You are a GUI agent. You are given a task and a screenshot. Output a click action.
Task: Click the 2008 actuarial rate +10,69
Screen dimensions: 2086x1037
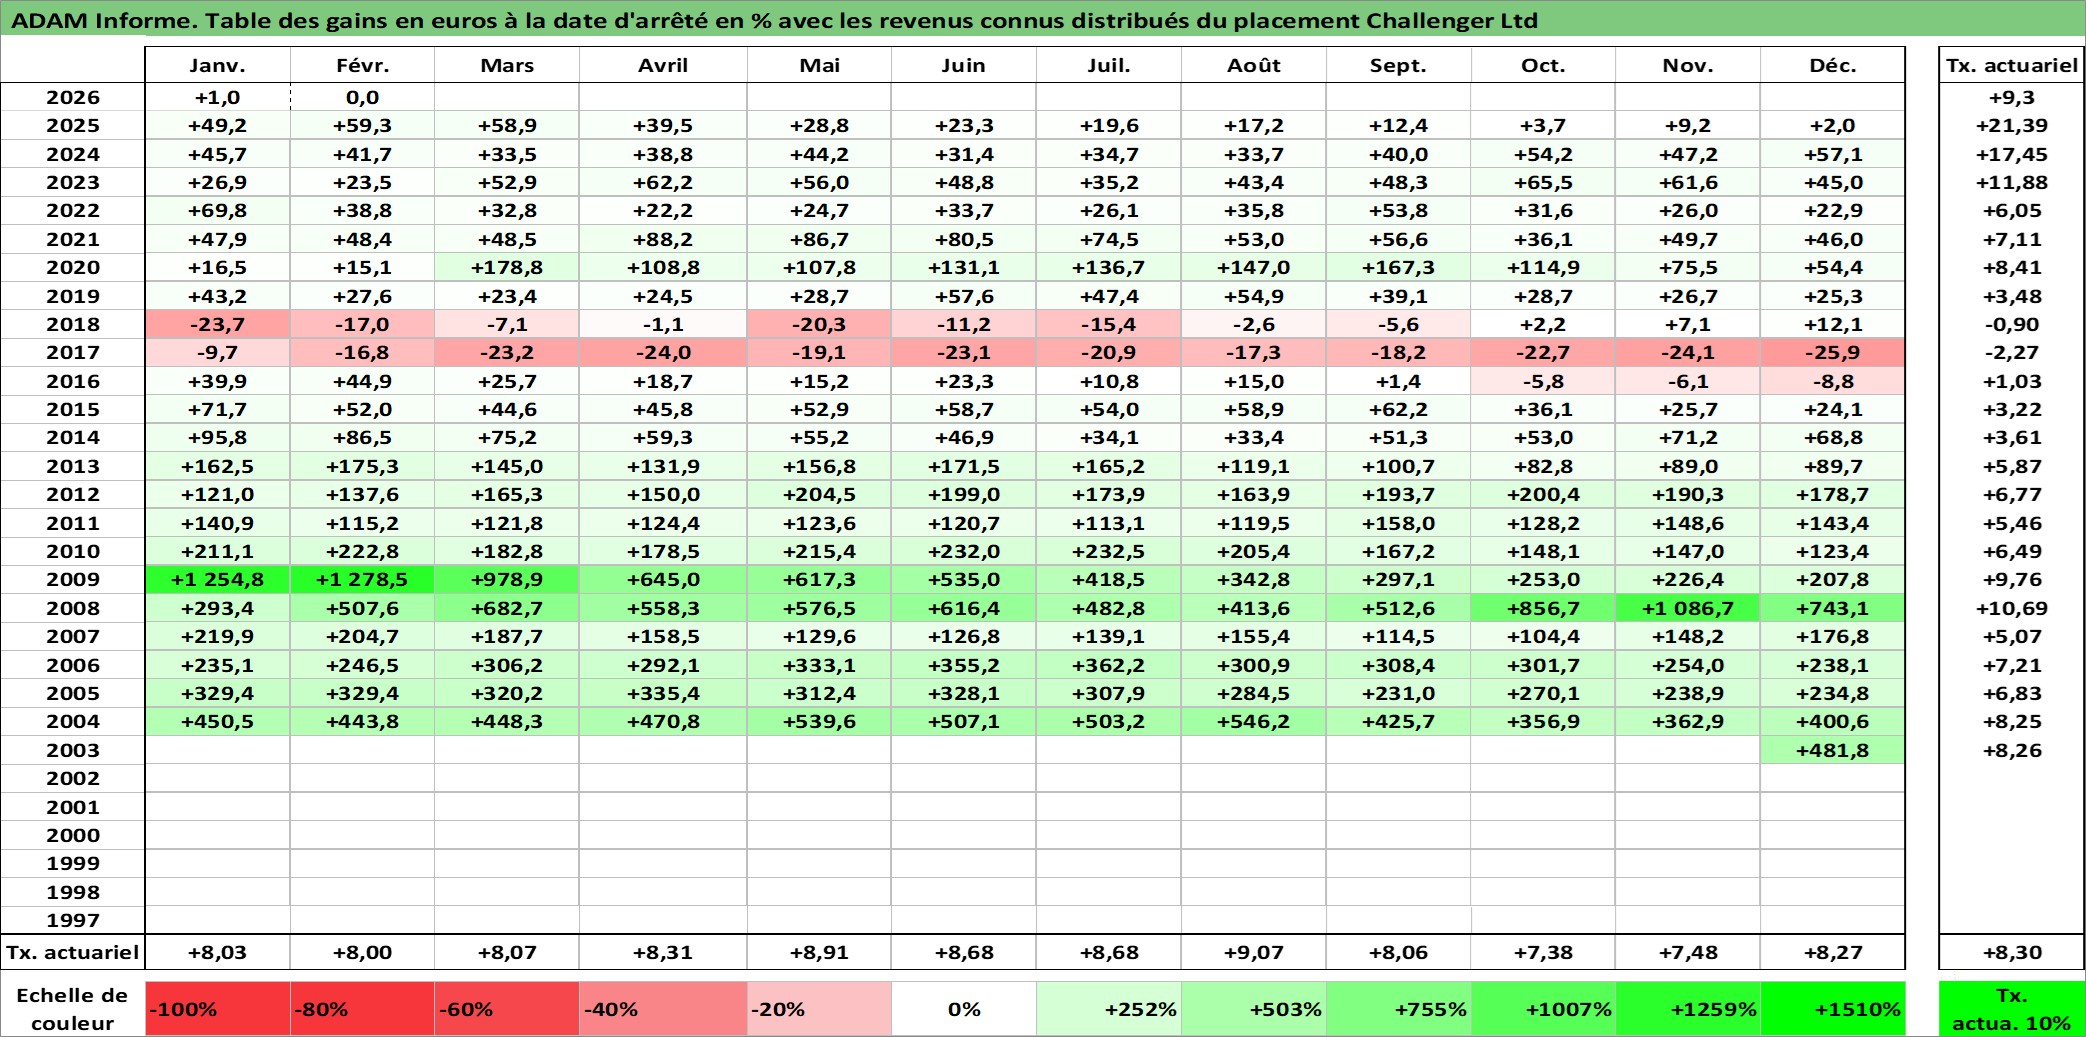(x=2011, y=608)
